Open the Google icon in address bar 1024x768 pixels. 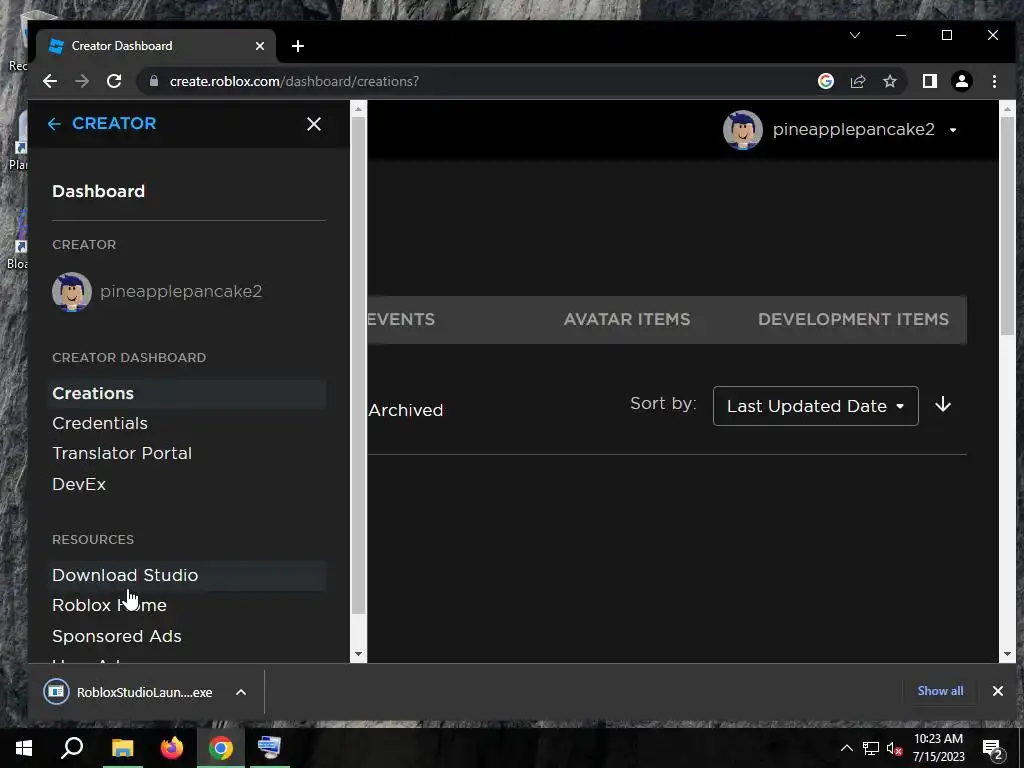(825, 81)
